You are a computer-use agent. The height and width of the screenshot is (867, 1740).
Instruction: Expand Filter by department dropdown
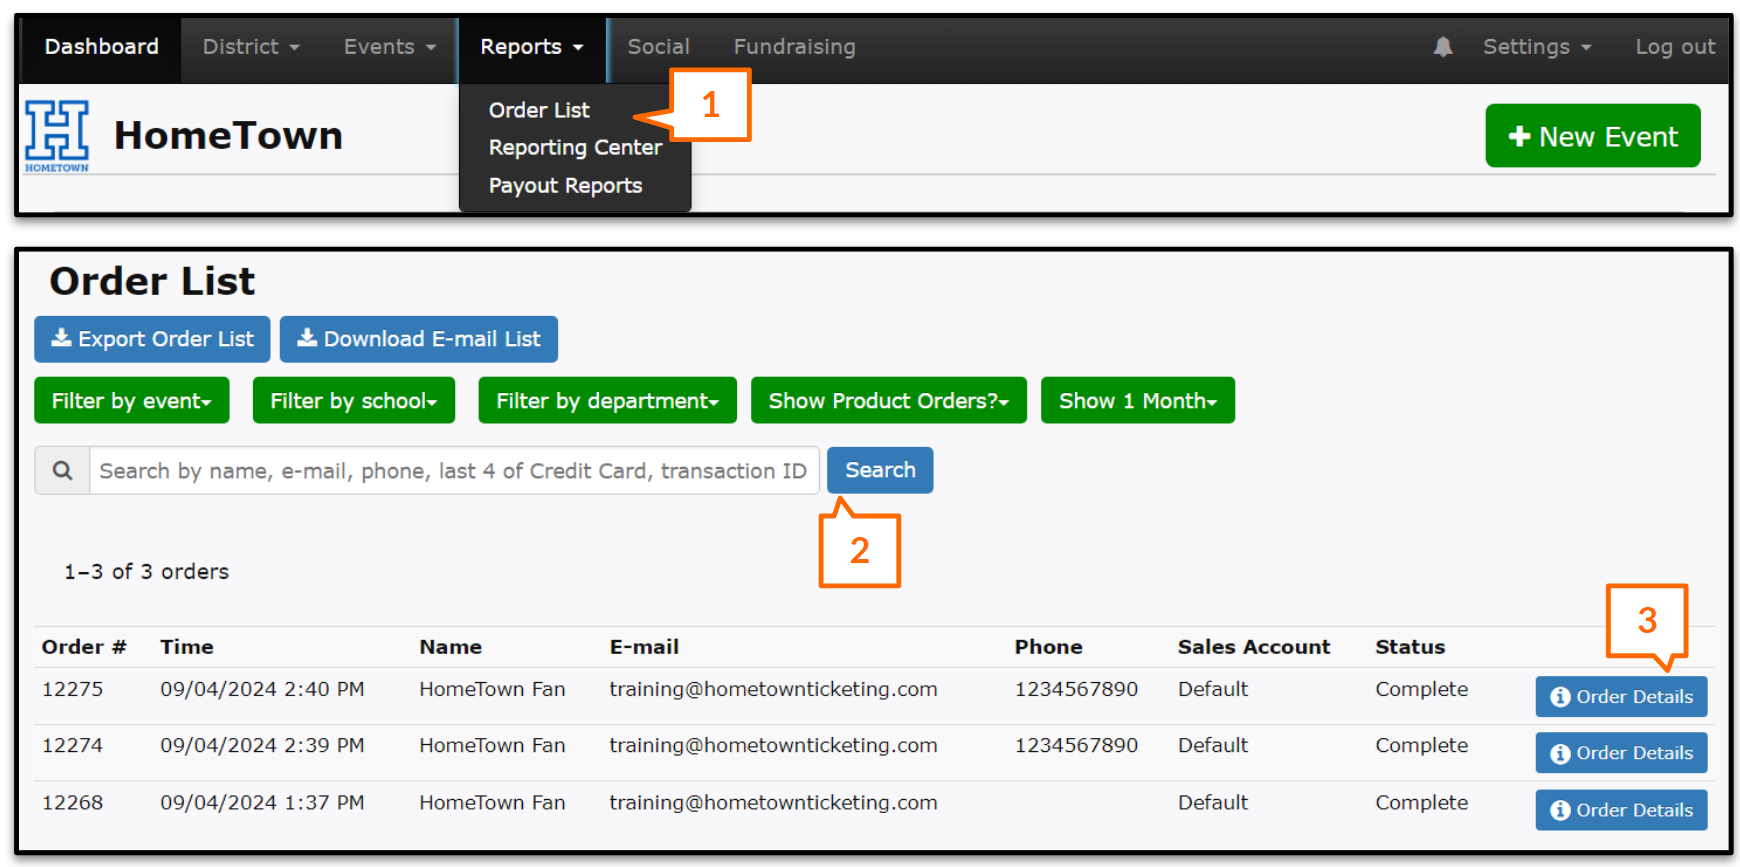tap(607, 401)
